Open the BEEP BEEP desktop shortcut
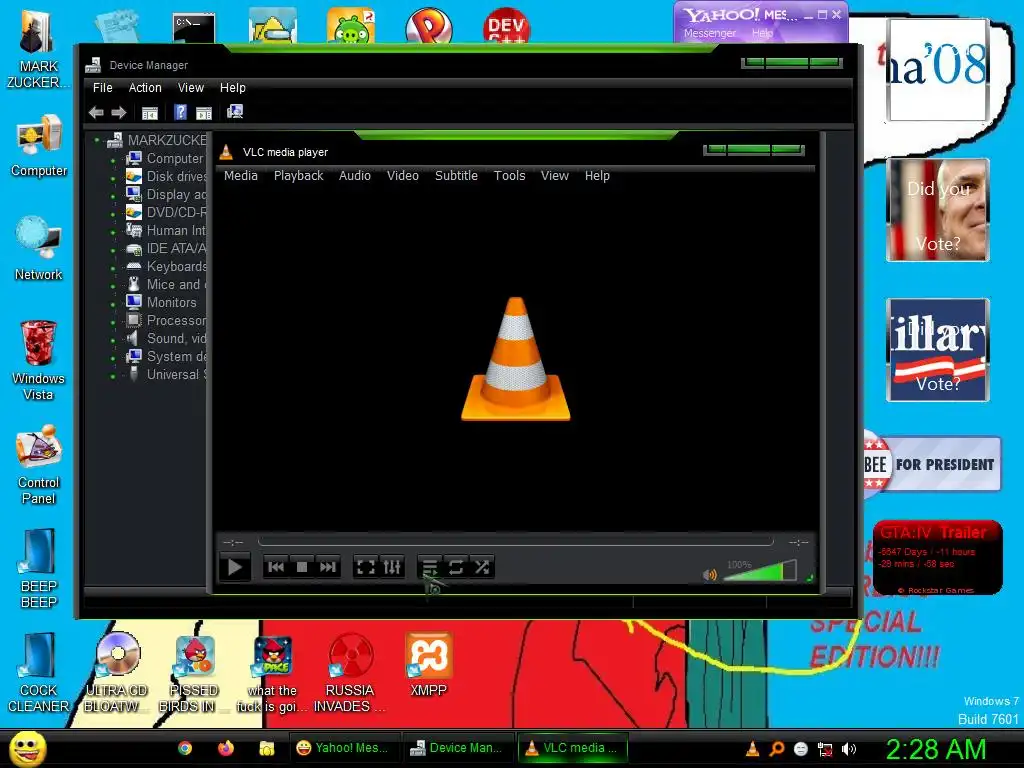The width and height of the screenshot is (1024, 768). (x=39, y=568)
